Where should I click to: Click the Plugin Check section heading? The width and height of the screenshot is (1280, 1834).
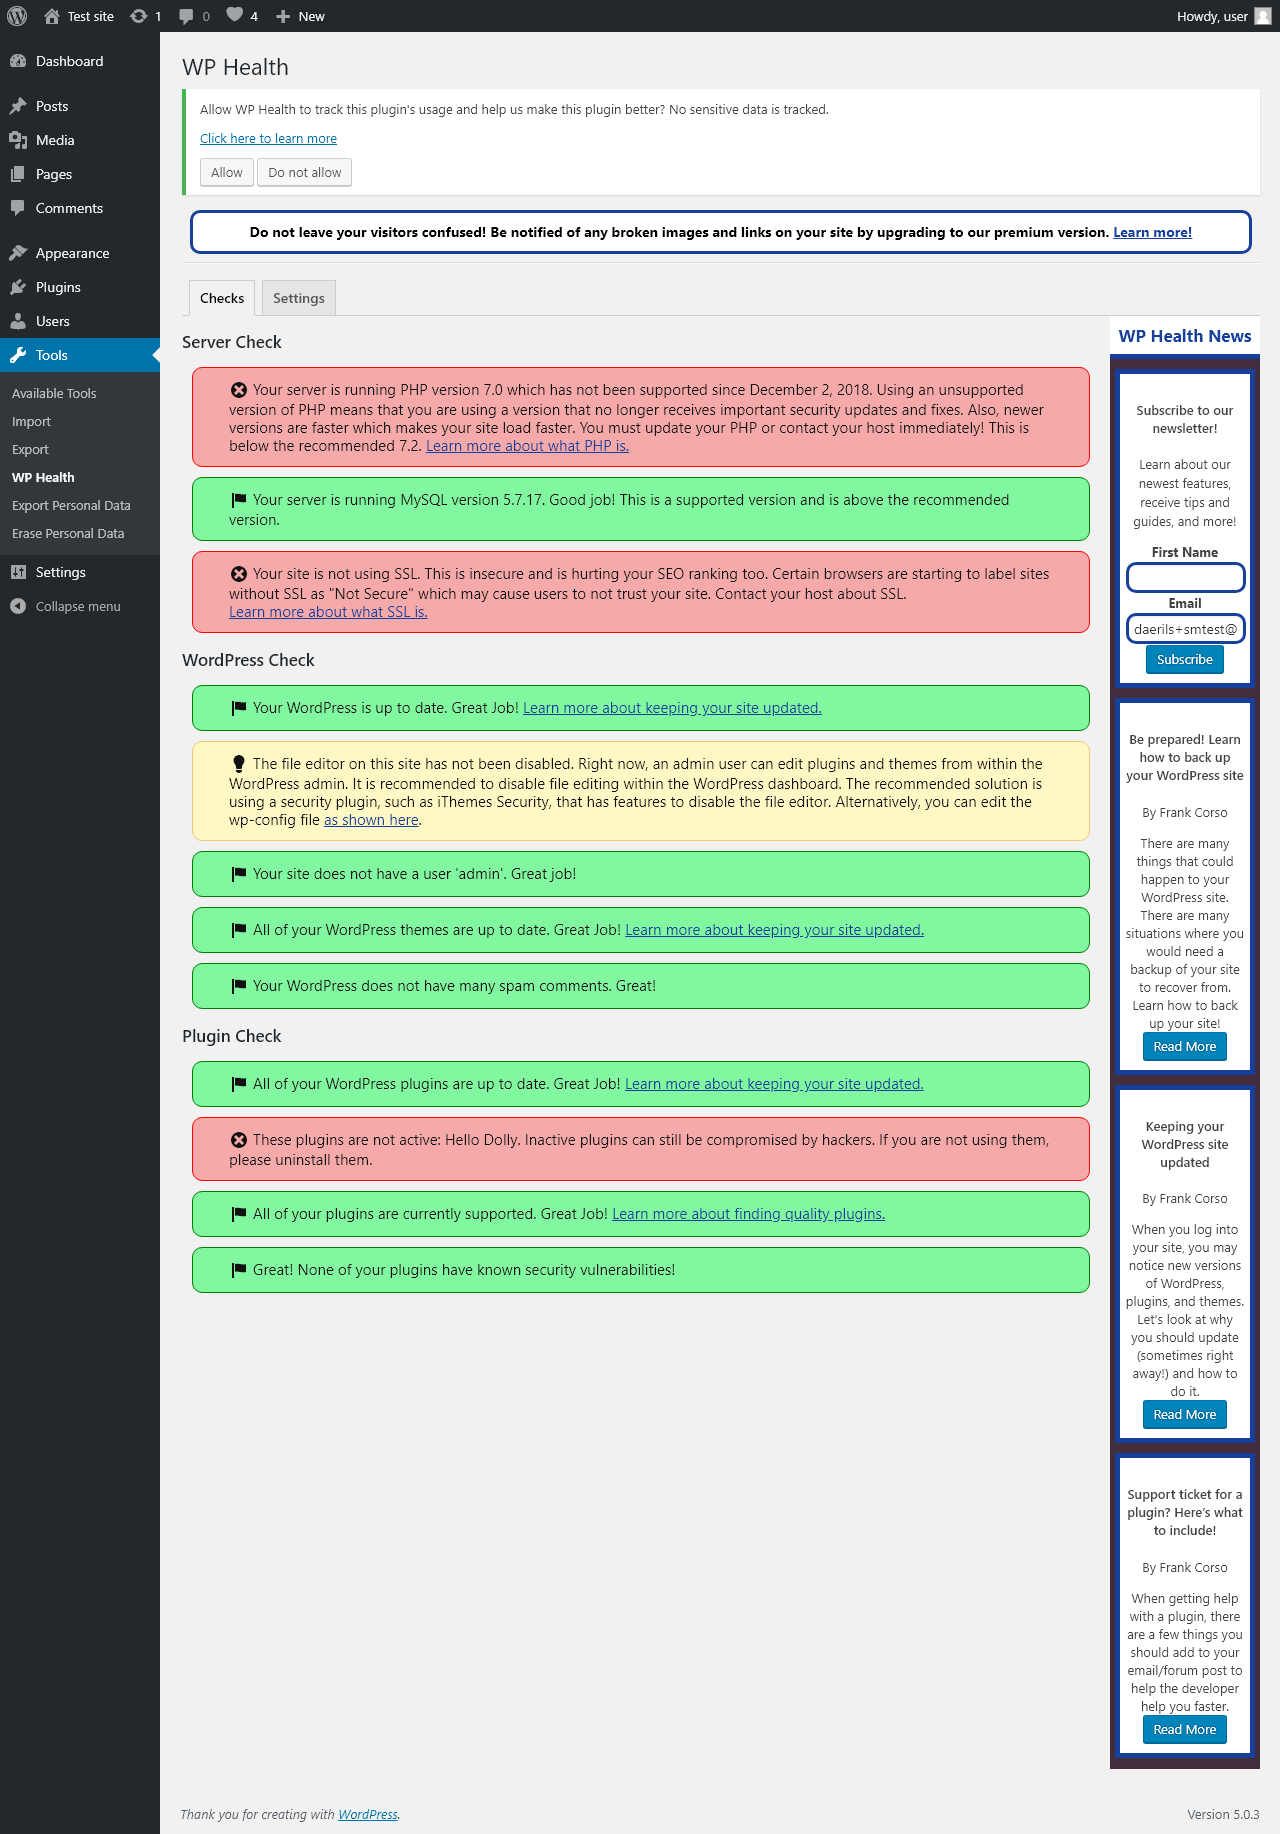pos(232,1036)
